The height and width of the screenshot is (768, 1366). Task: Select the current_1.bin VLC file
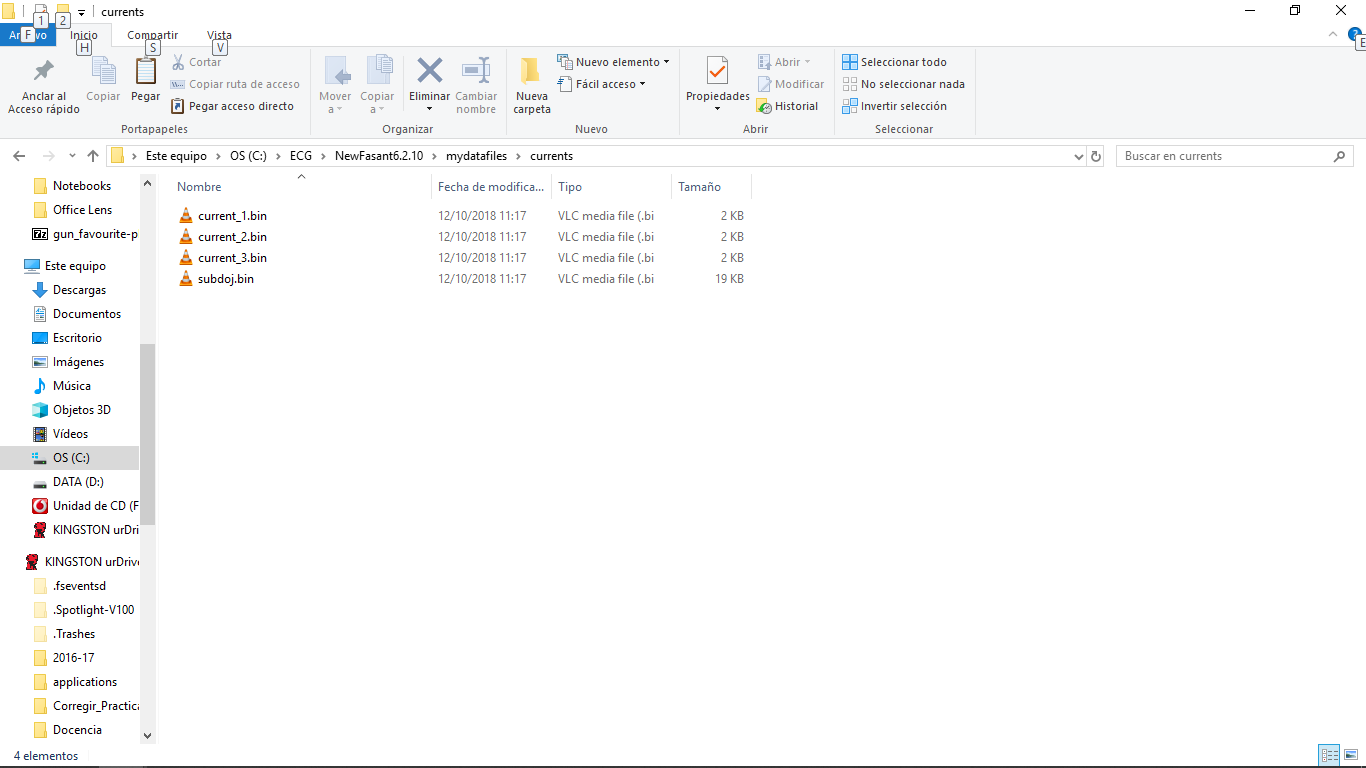[232, 216]
